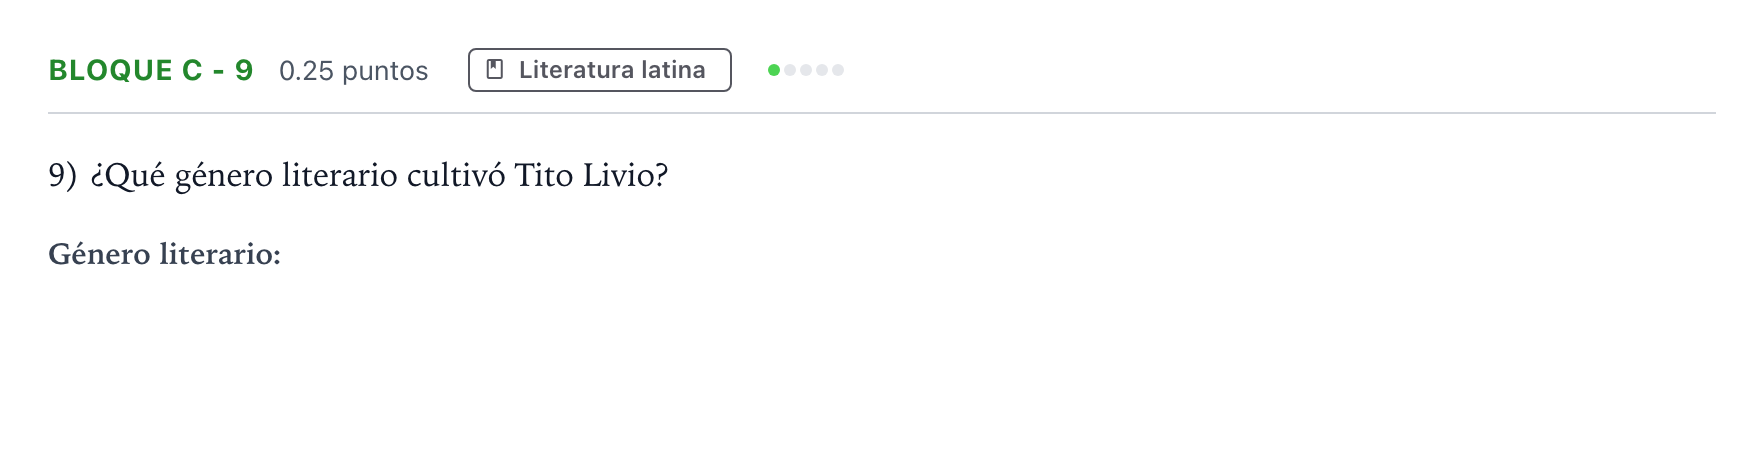1764x458 pixels.
Task: Click the name 'Tito Livio' in the question
Action: [x=586, y=175]
